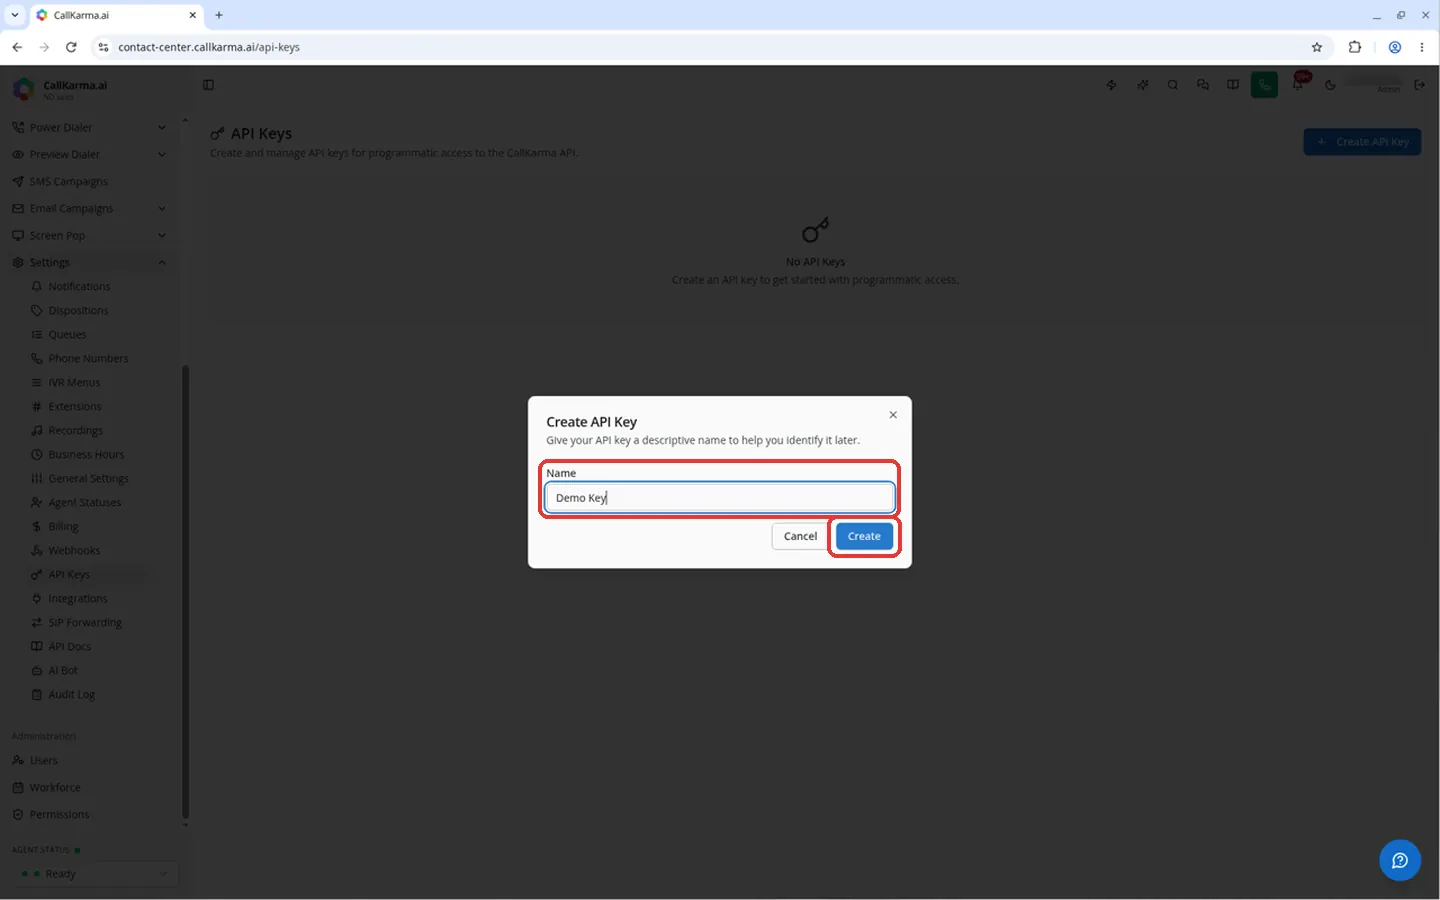The height and width of the screenshot is (900, 1440).
Task: Open the search magnifier in header
Action: 1173,85
